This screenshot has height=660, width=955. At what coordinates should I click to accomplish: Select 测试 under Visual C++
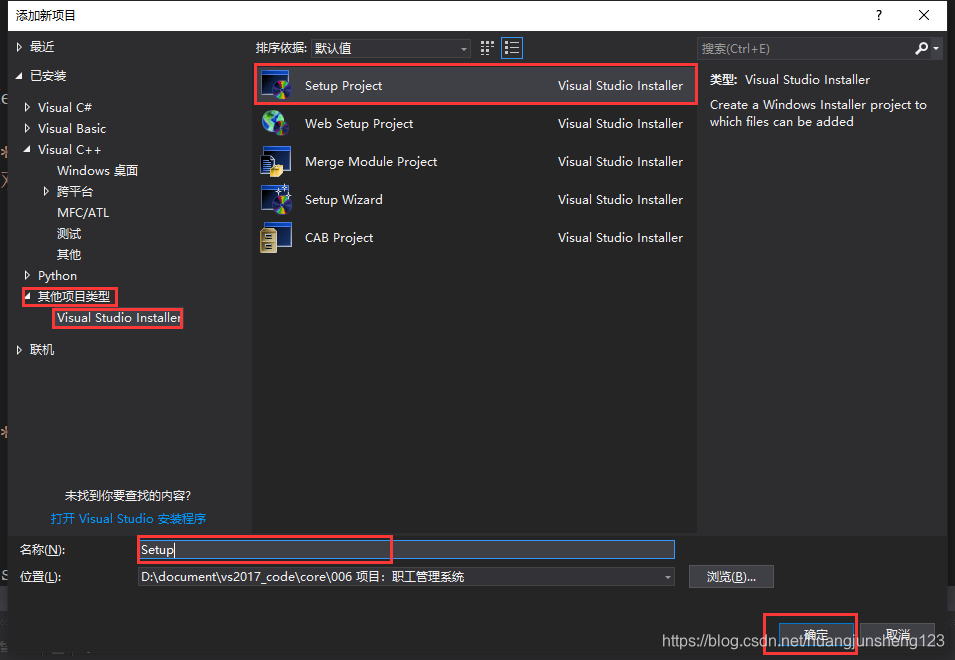69,234
